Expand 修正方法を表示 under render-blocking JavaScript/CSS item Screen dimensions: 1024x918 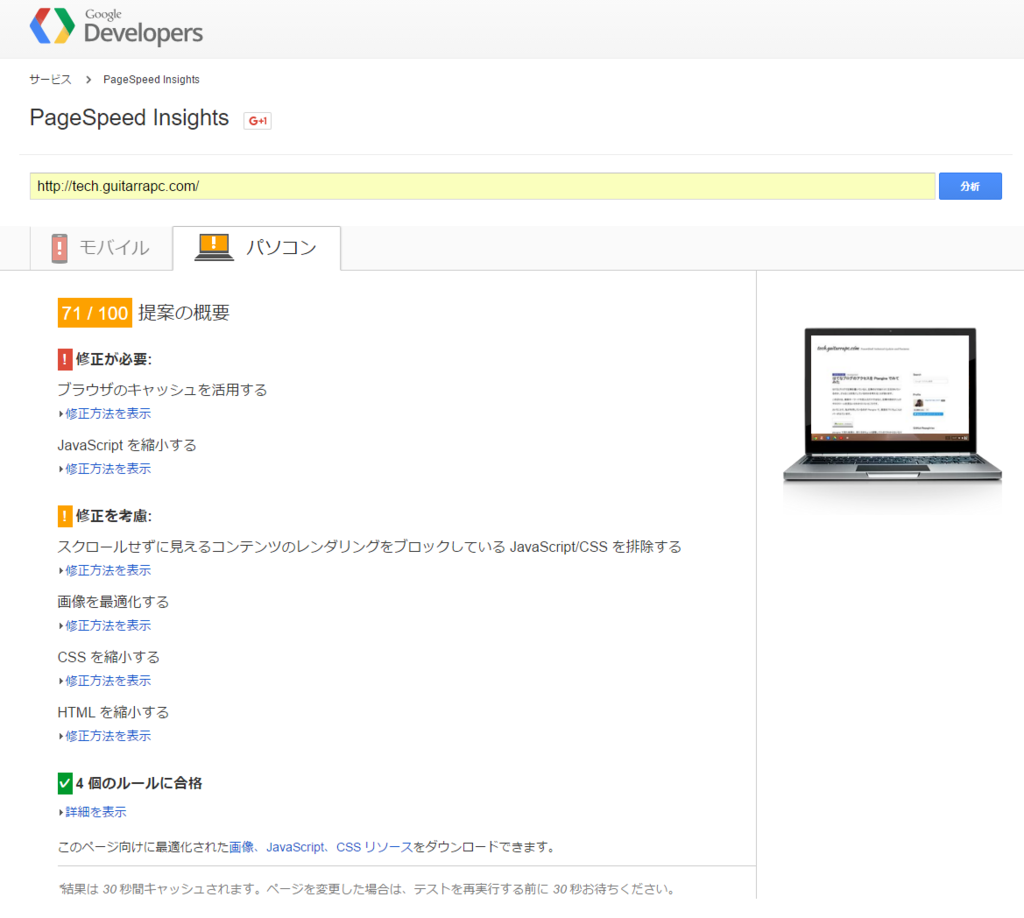pyautogui.click(x=108, y=571)
